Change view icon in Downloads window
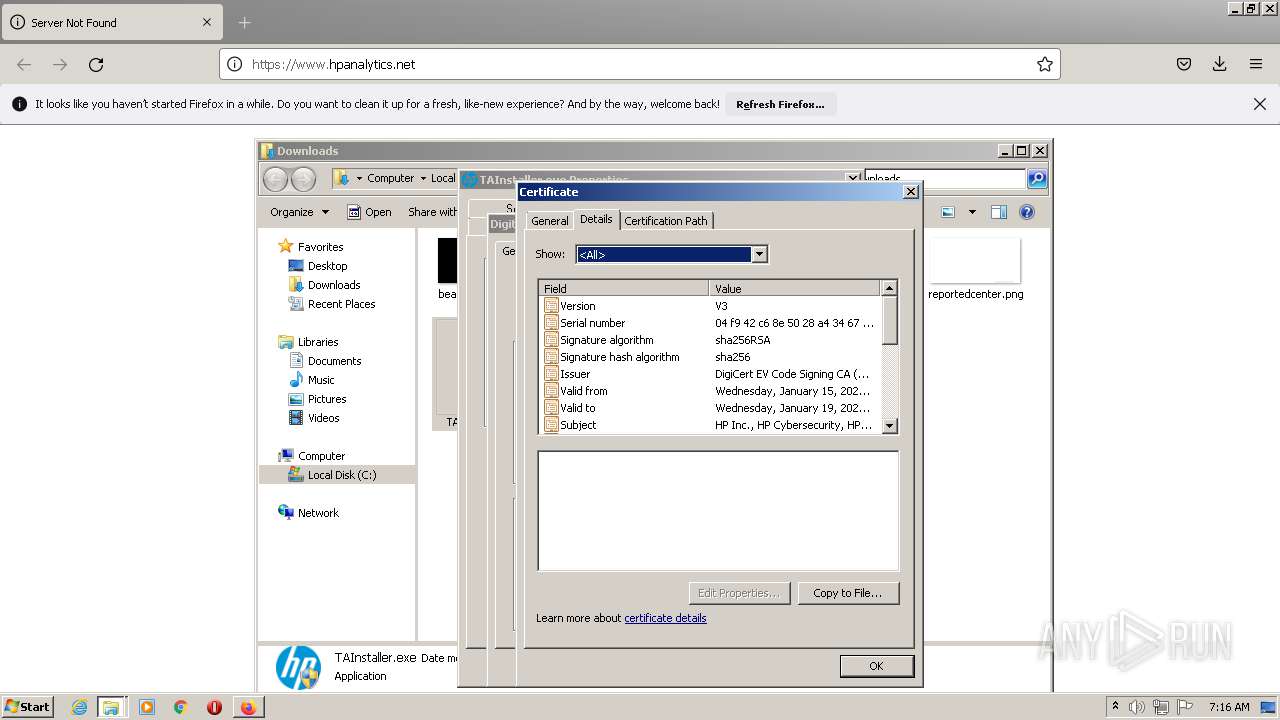Screen dimensions: 1280x720 pyautogui.click(x=948, y=212)
